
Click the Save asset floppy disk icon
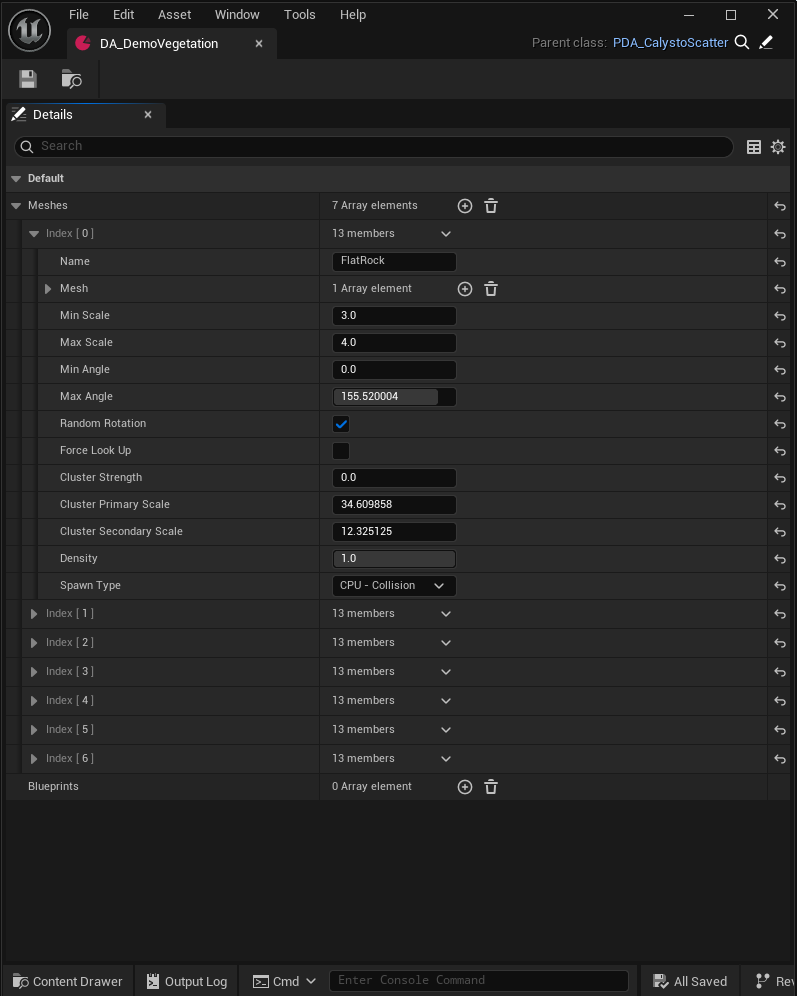click(x=28, y=79)
